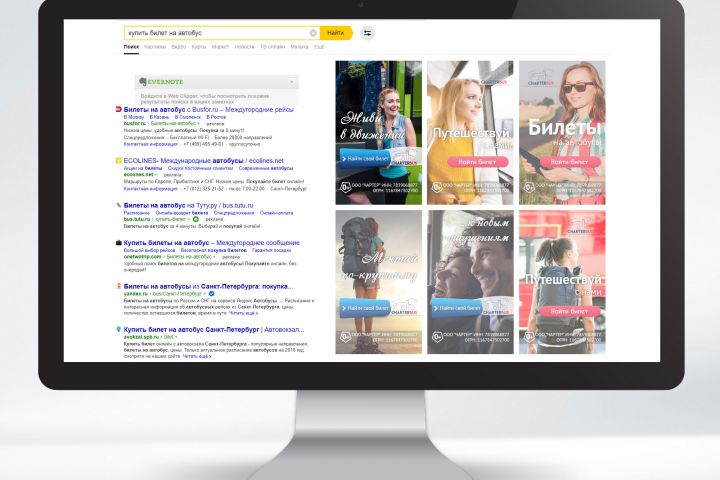Image resolution: width=720 pixels, height=480 pixels.
Task: Open the ТВ онлайн tab
Action: click(273, 47)
